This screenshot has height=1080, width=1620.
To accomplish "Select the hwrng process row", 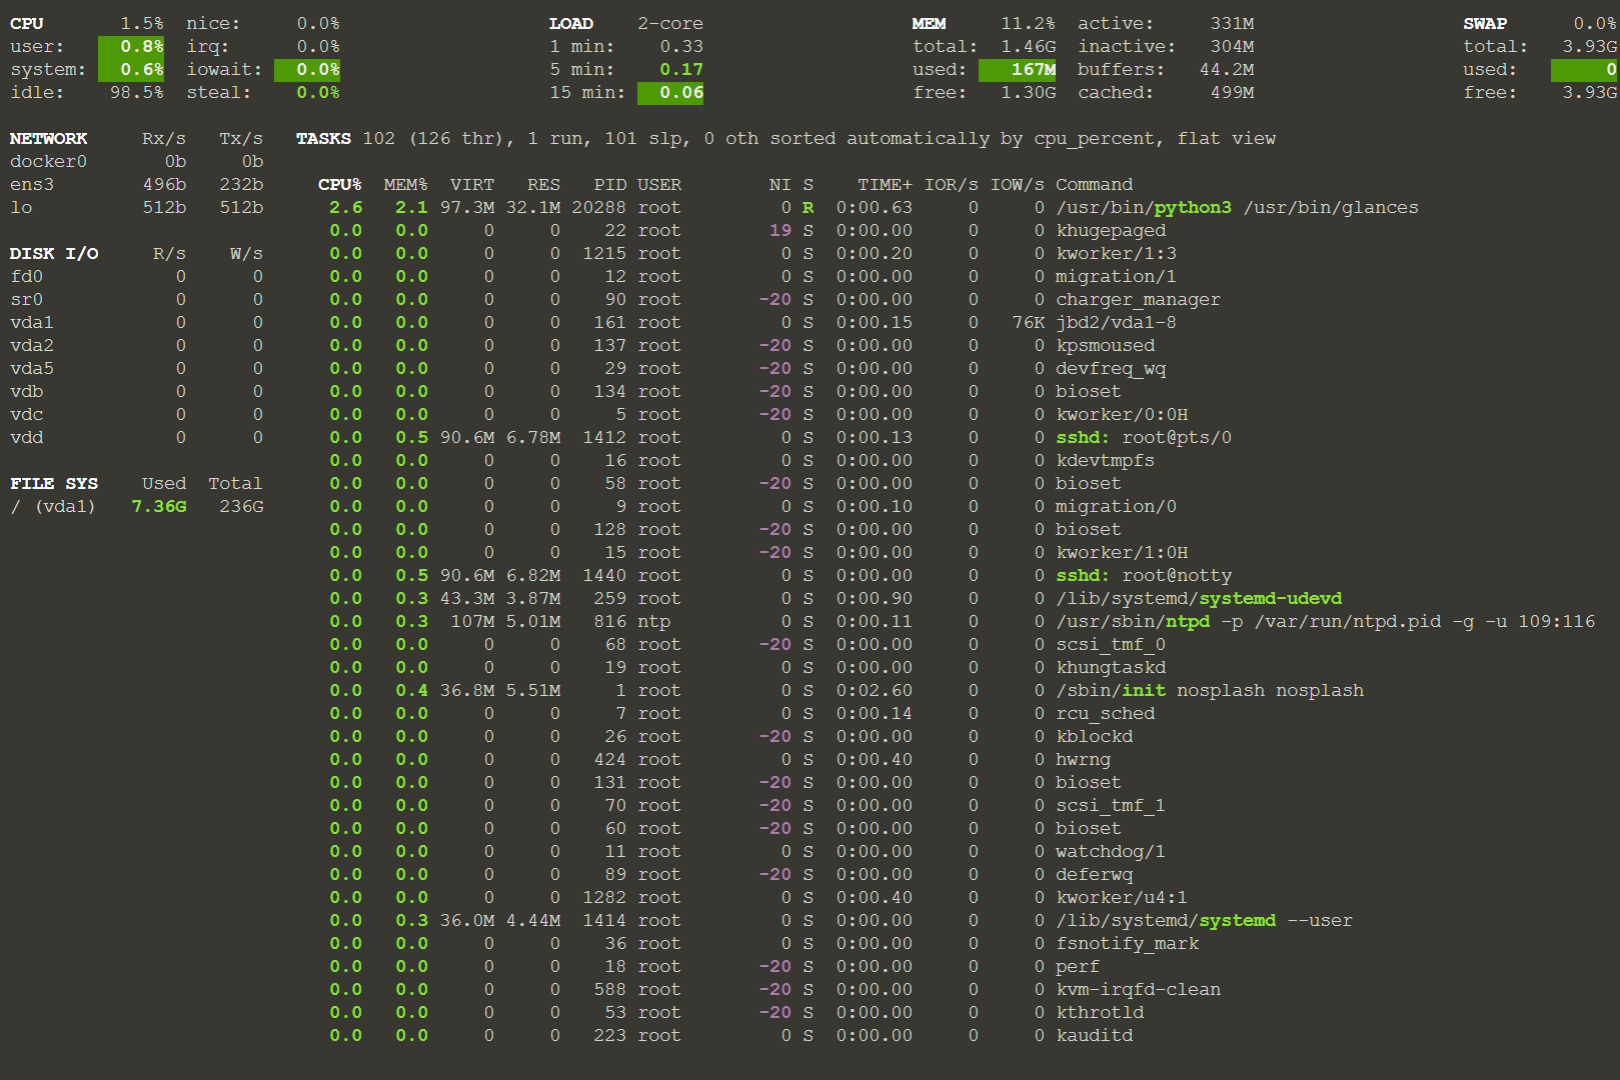I will click(720, 759).
